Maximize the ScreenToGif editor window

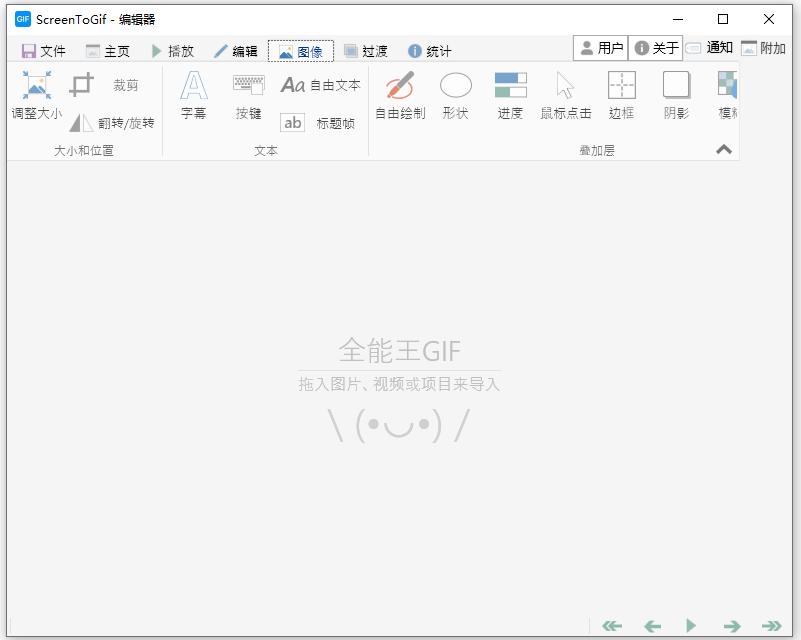click(723, 19)
